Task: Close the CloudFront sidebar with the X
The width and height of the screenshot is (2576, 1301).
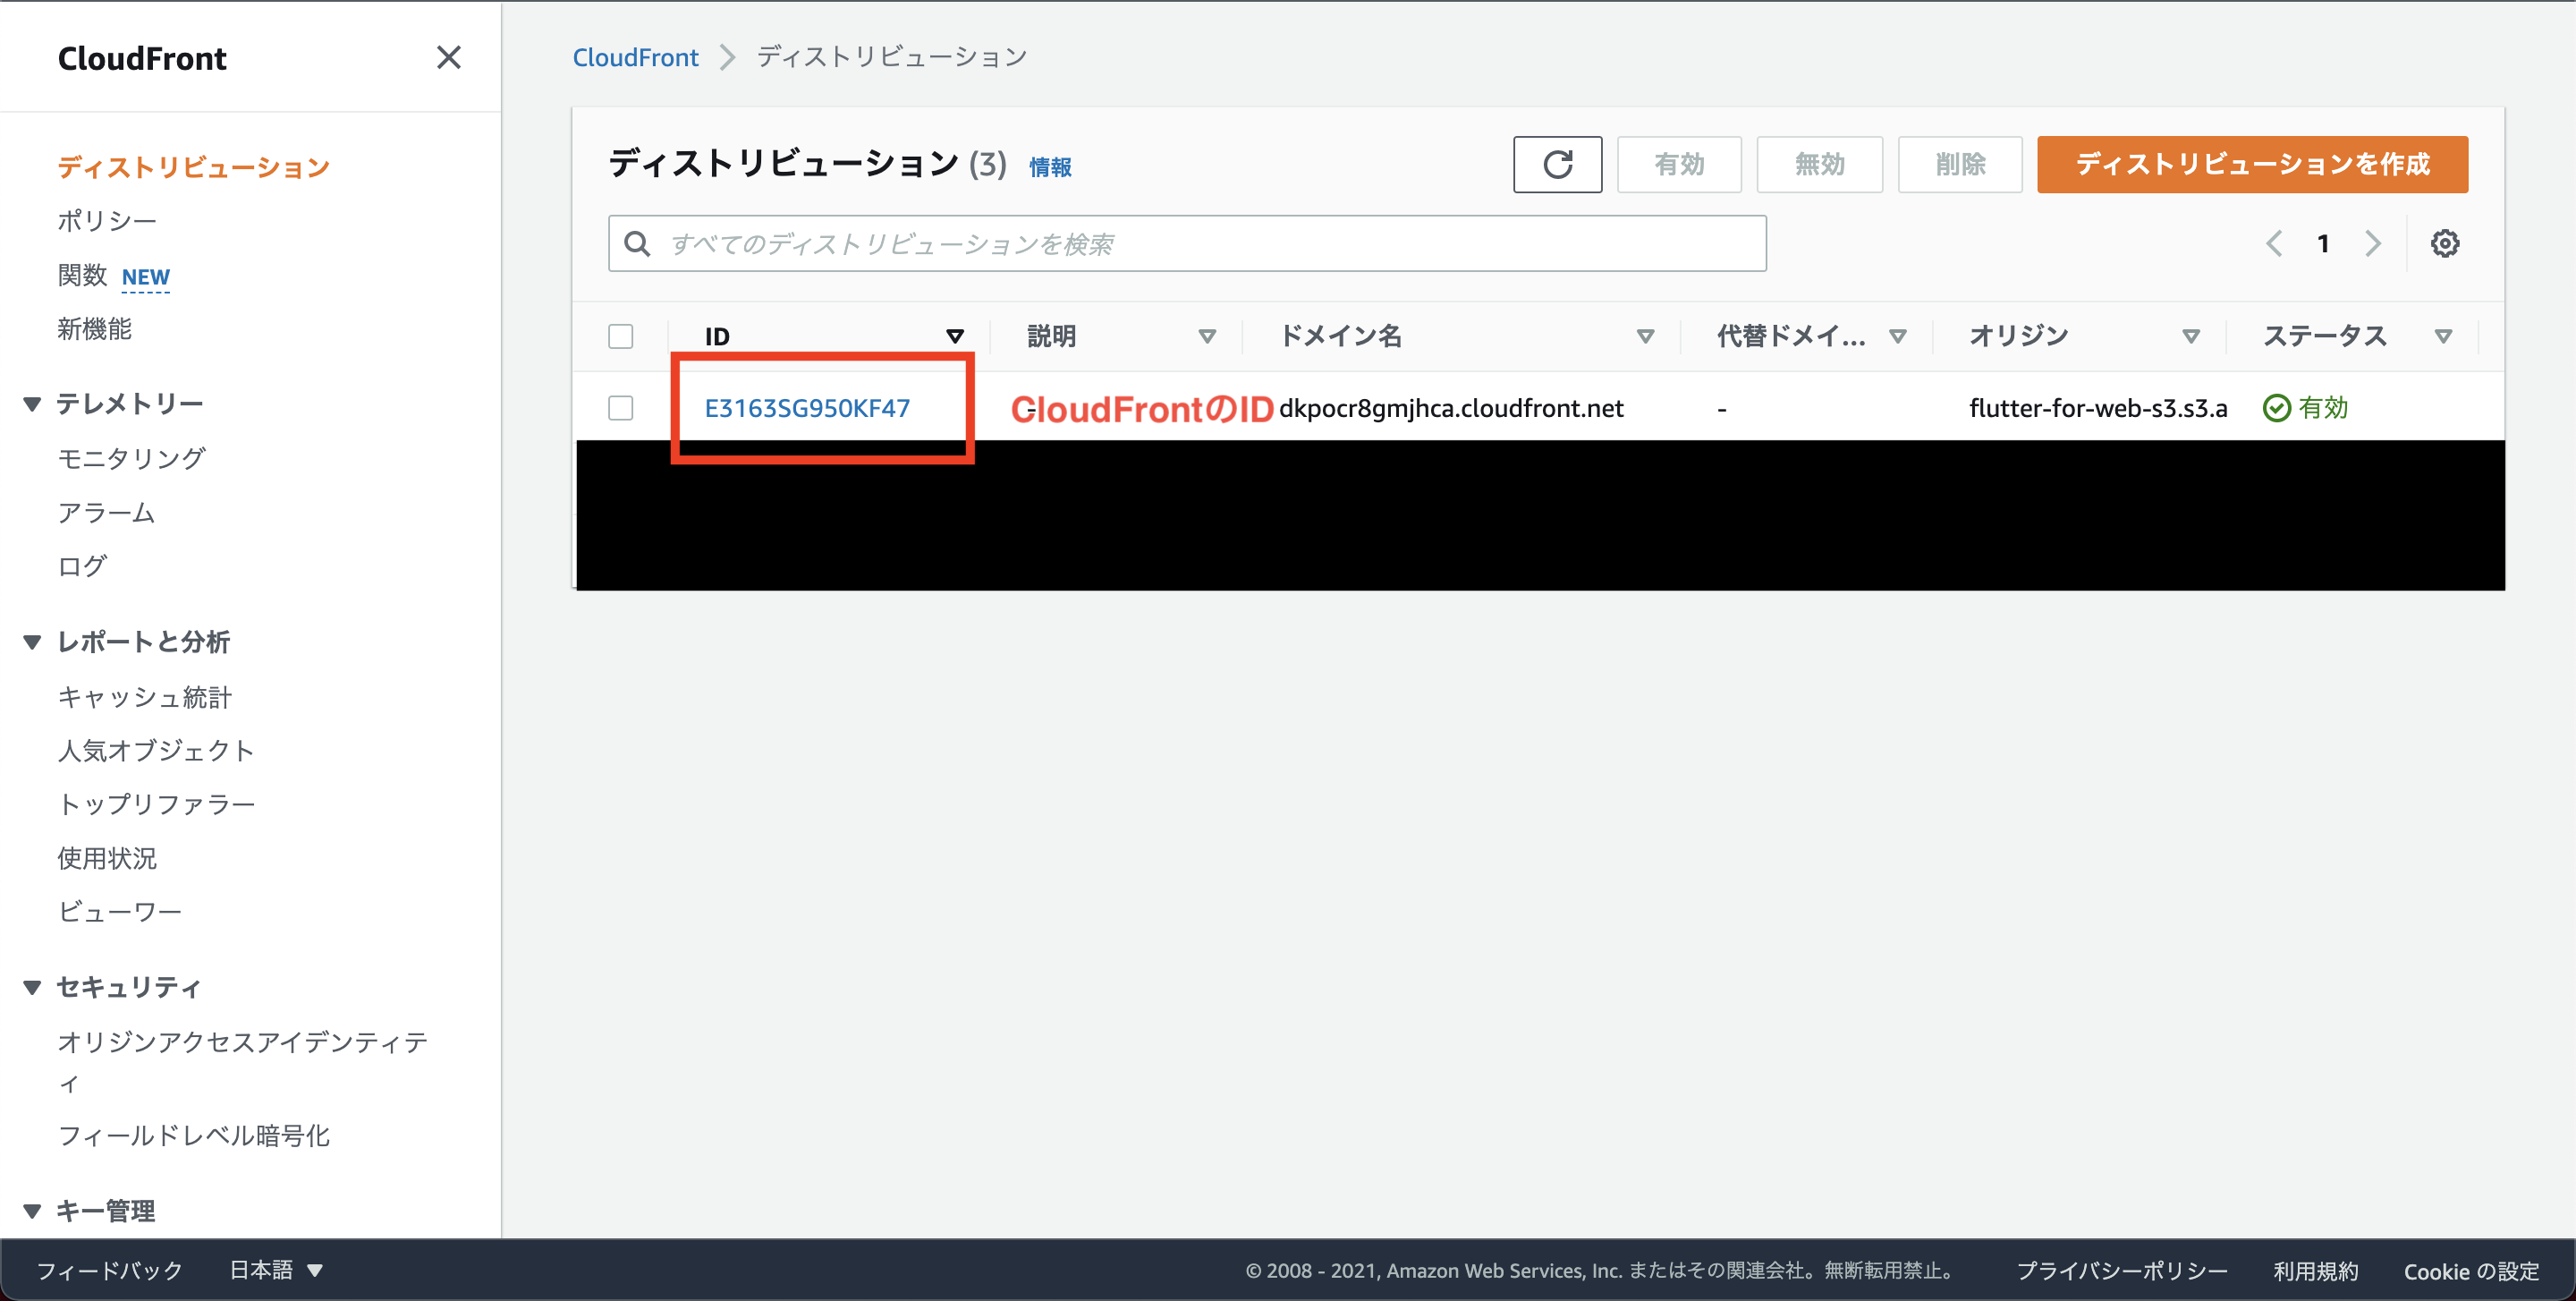Action: [449, 57]
